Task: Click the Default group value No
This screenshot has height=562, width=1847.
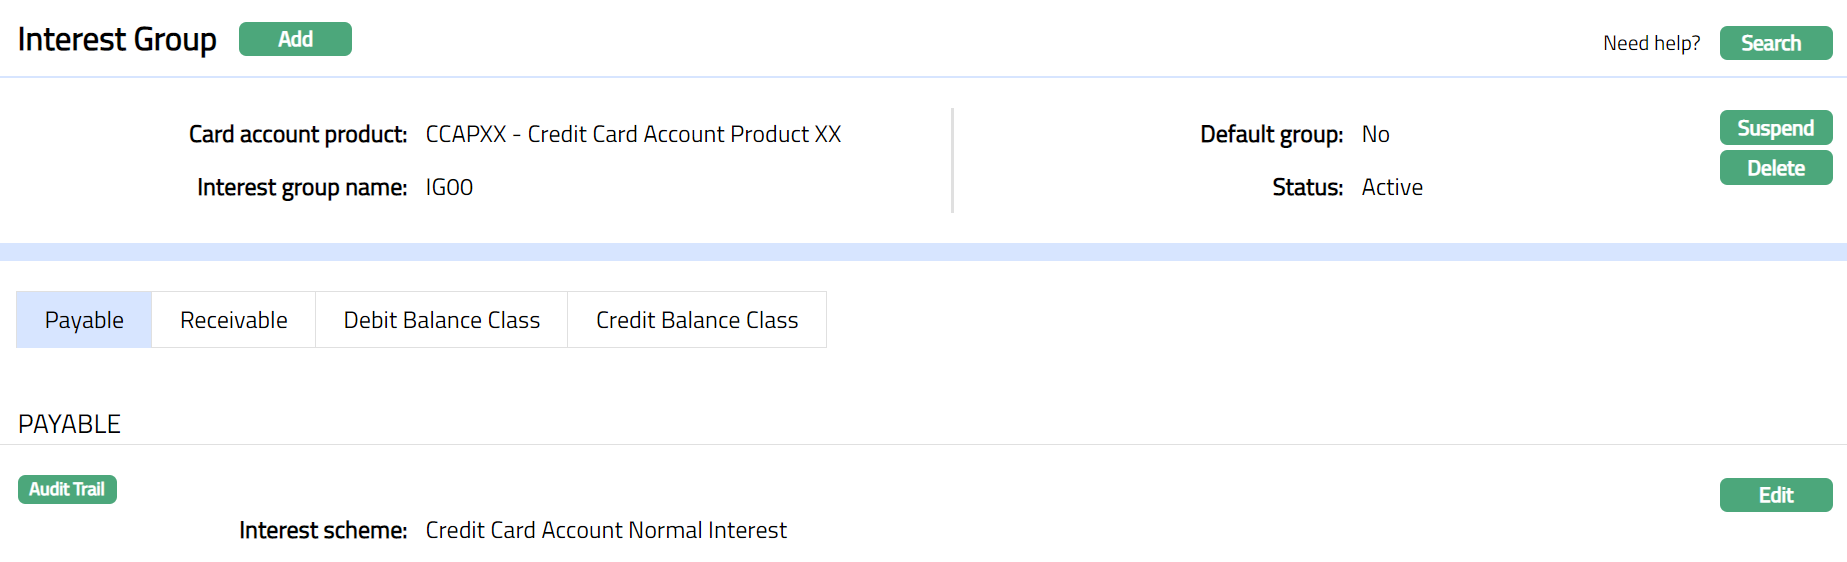Action: 1375,134
